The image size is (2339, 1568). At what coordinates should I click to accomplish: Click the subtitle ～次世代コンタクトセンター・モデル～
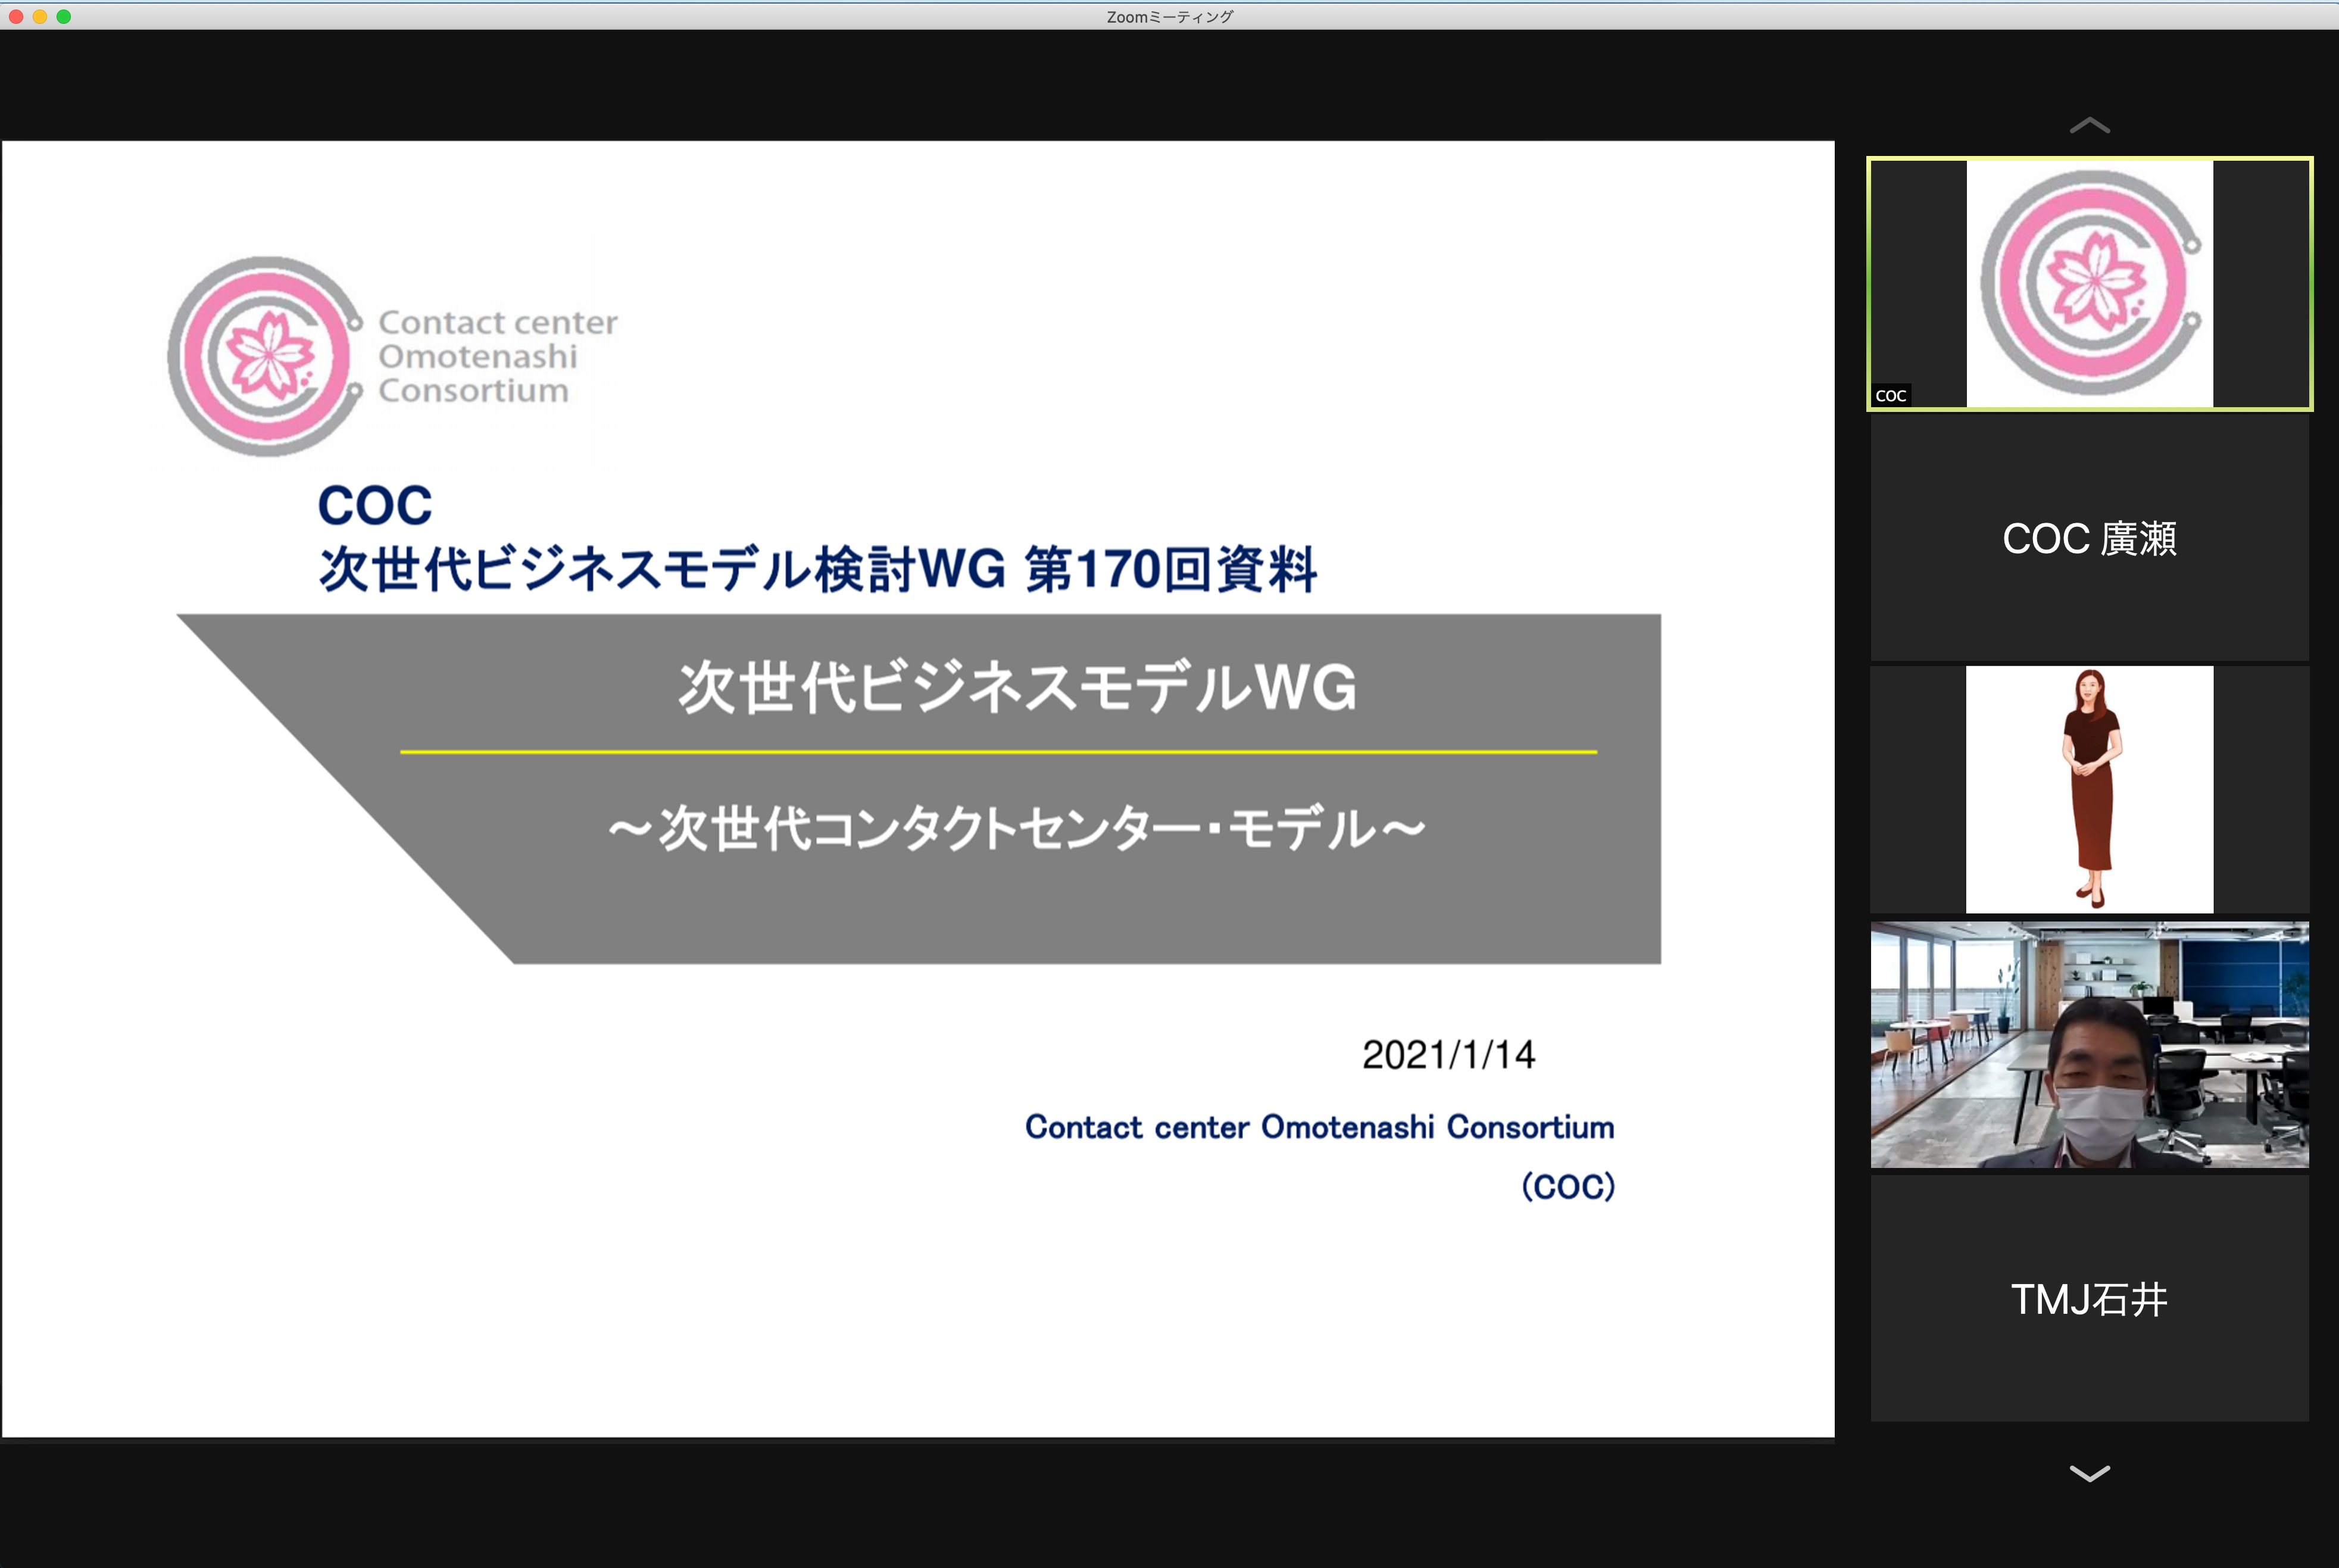(x=1017, y=828)
